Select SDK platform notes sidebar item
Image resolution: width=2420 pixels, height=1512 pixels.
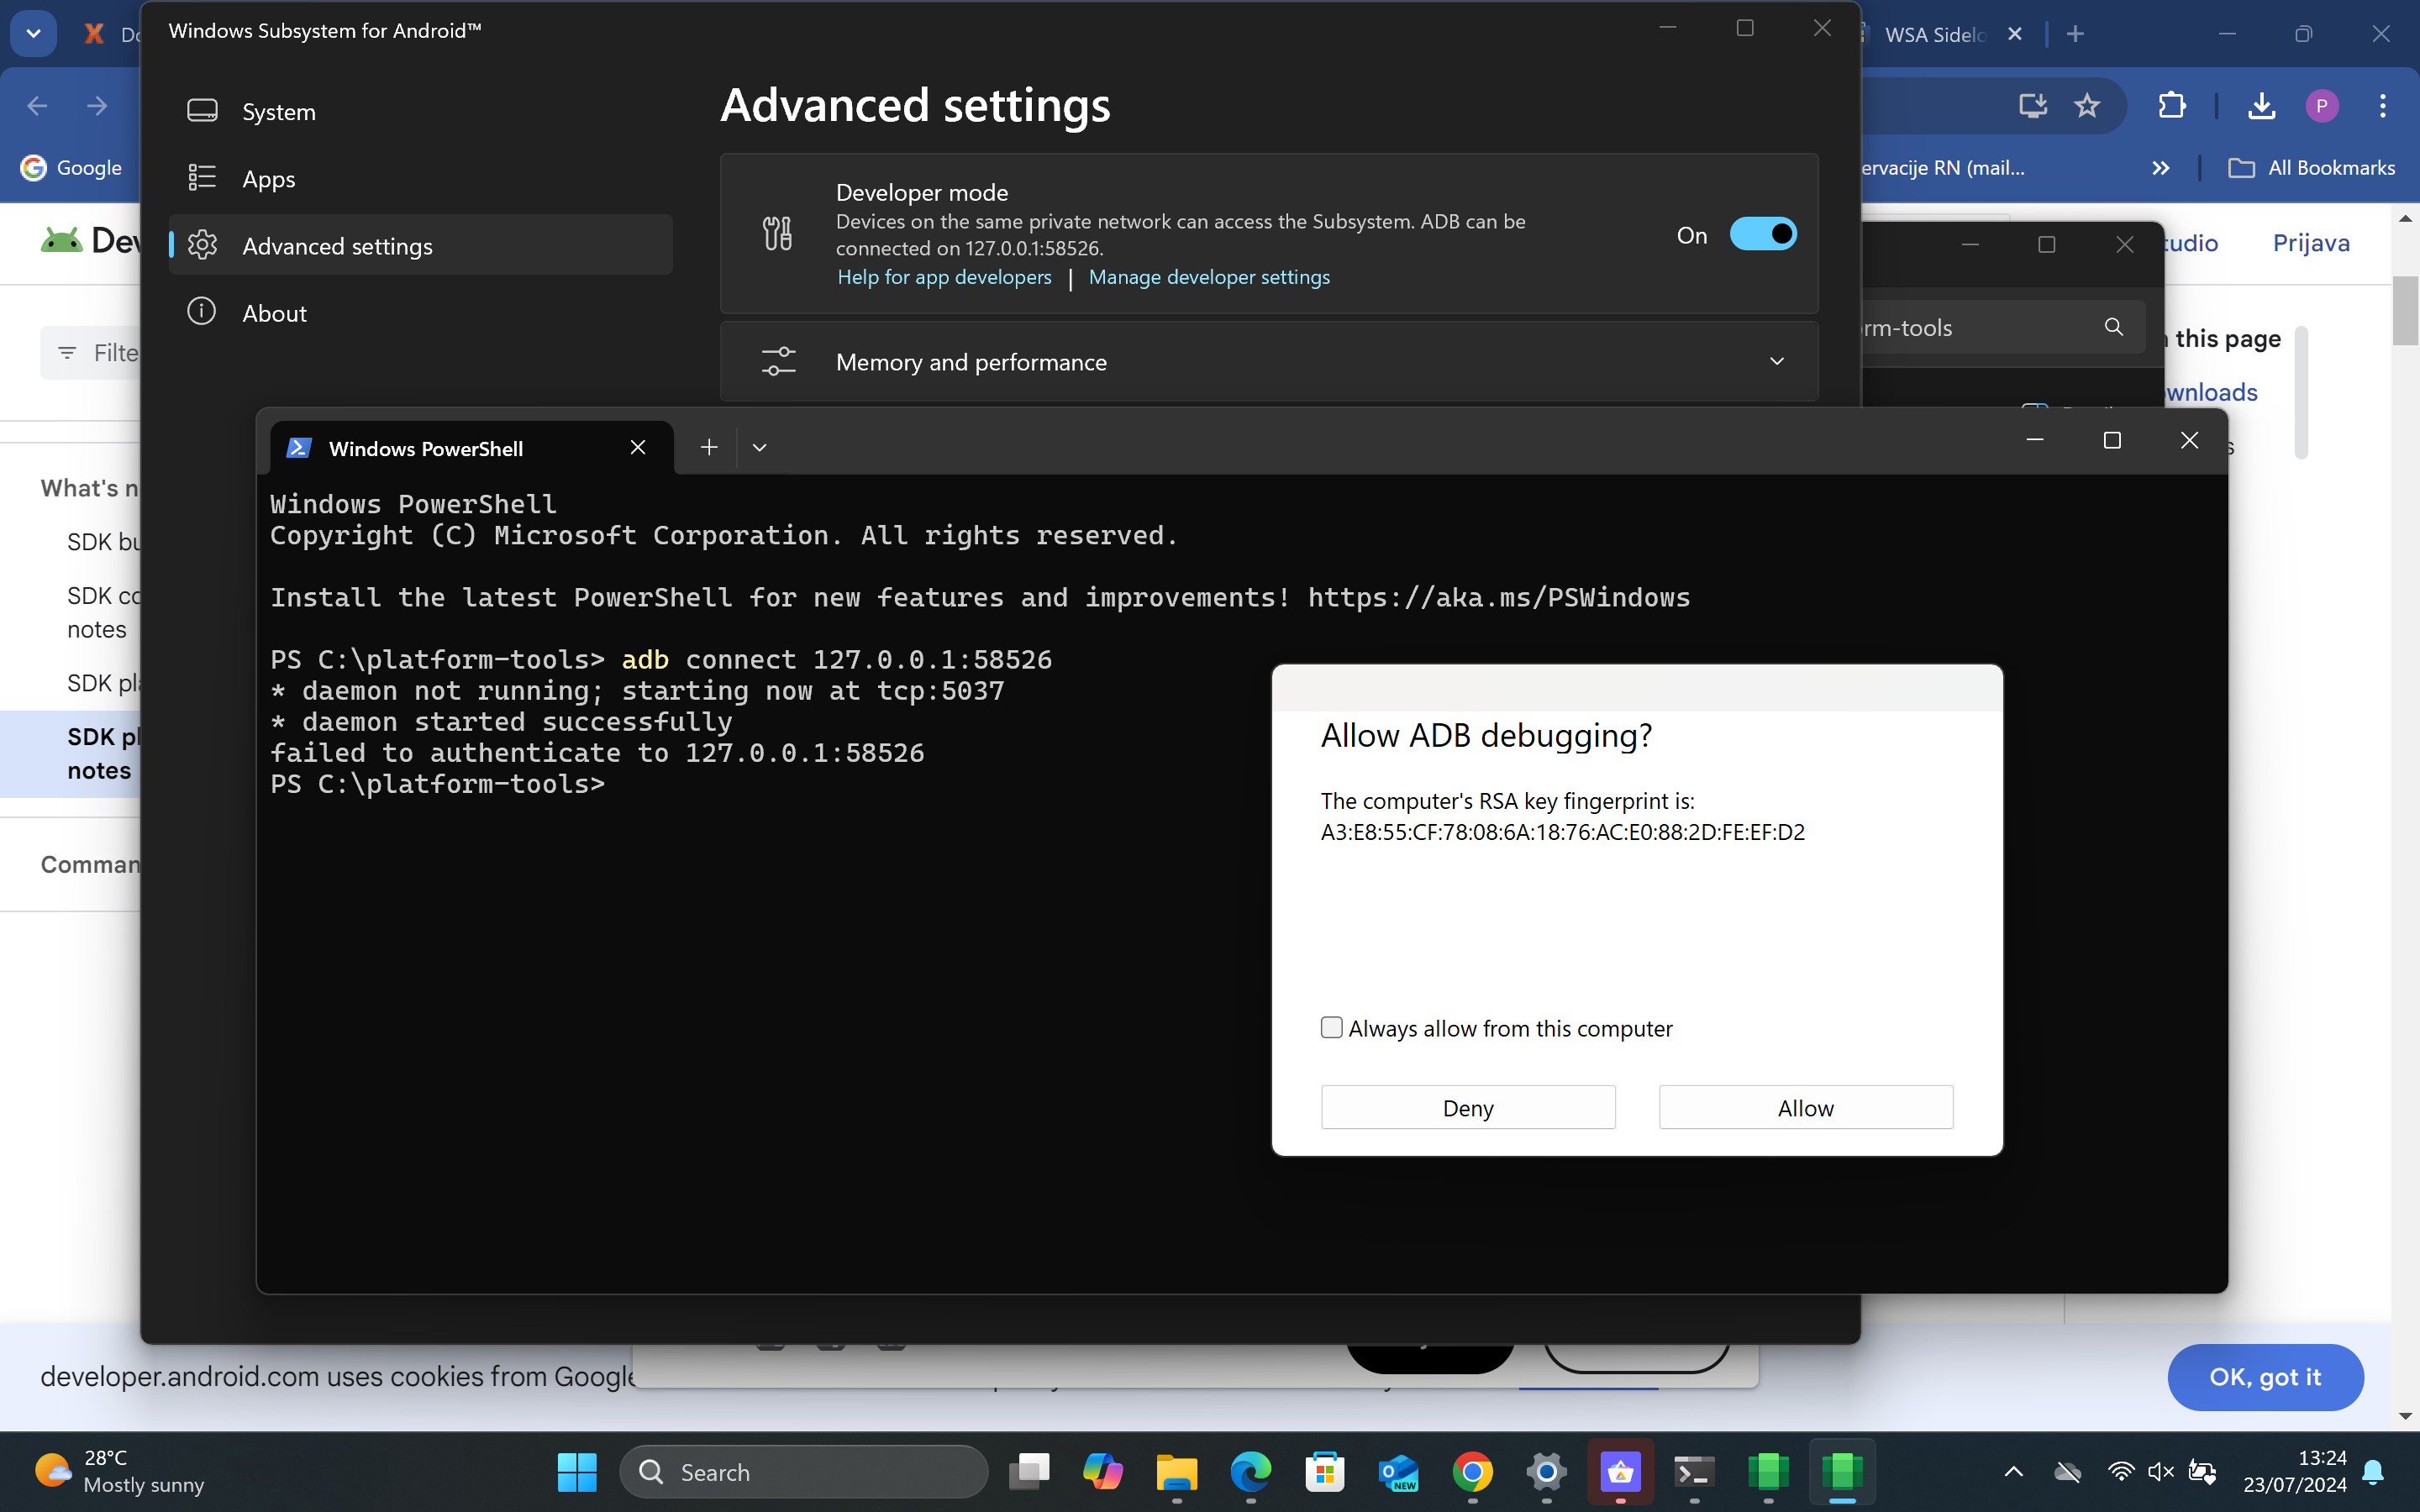(x=70, y=753)
